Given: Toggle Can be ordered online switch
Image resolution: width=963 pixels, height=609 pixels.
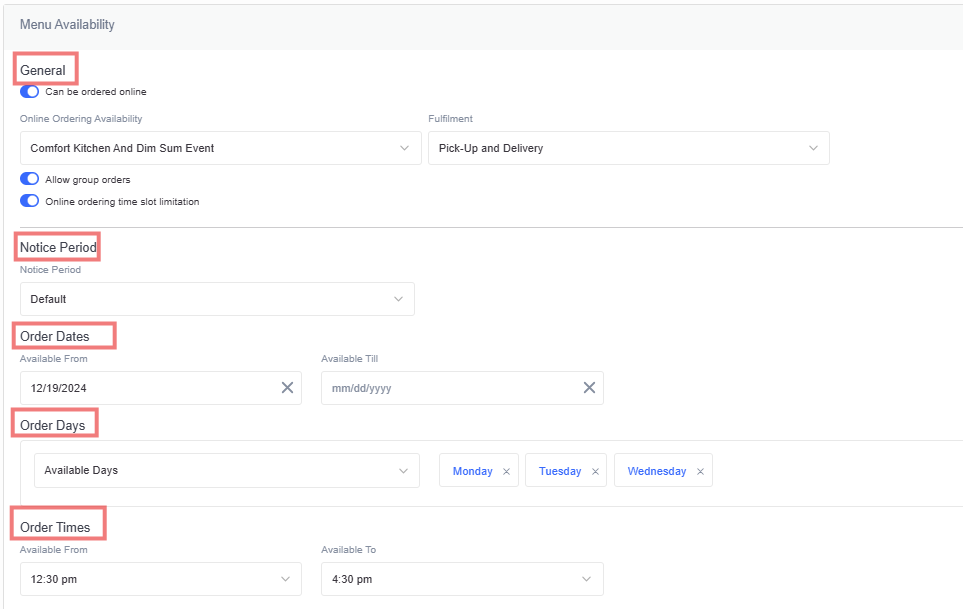Looking at the screenshot, I should pyautogui.click(x=29, y=91).
